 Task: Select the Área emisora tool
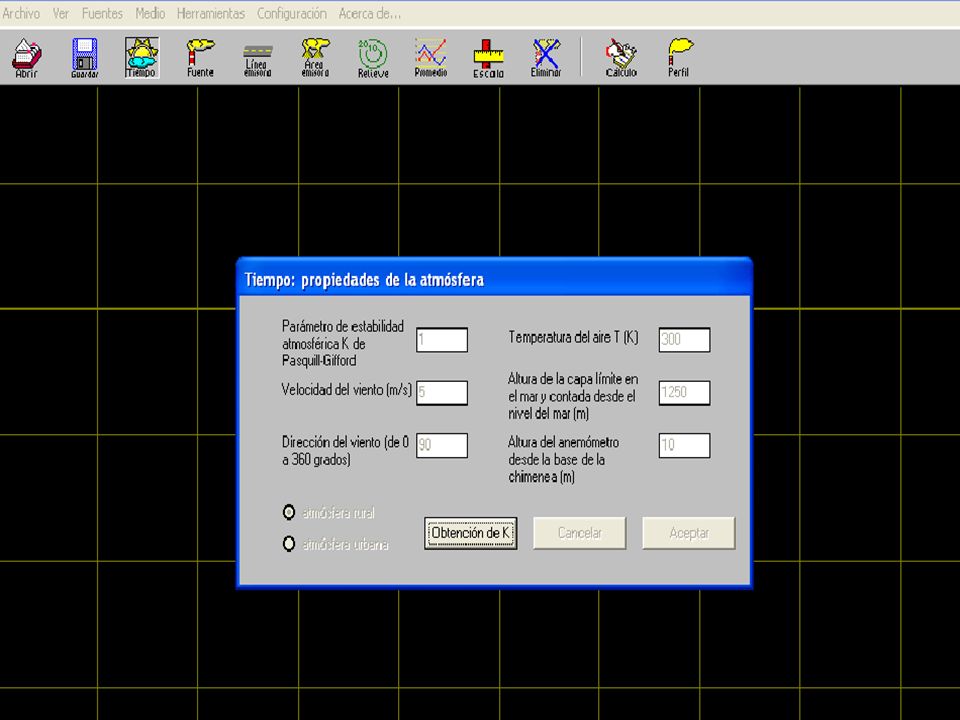pos(315,58)
